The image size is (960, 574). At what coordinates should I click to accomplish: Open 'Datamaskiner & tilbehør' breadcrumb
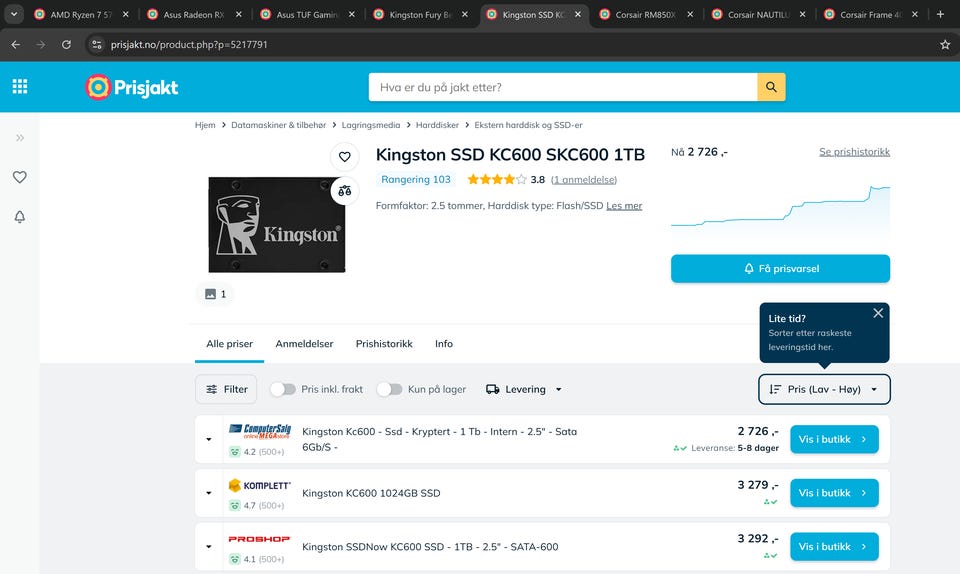(279, 125)
